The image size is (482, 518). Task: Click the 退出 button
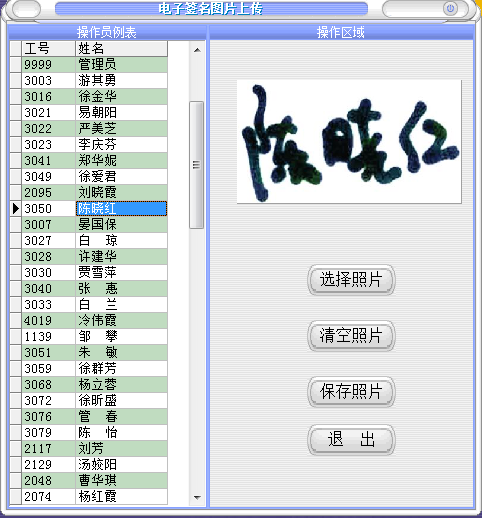coord(351,439)
